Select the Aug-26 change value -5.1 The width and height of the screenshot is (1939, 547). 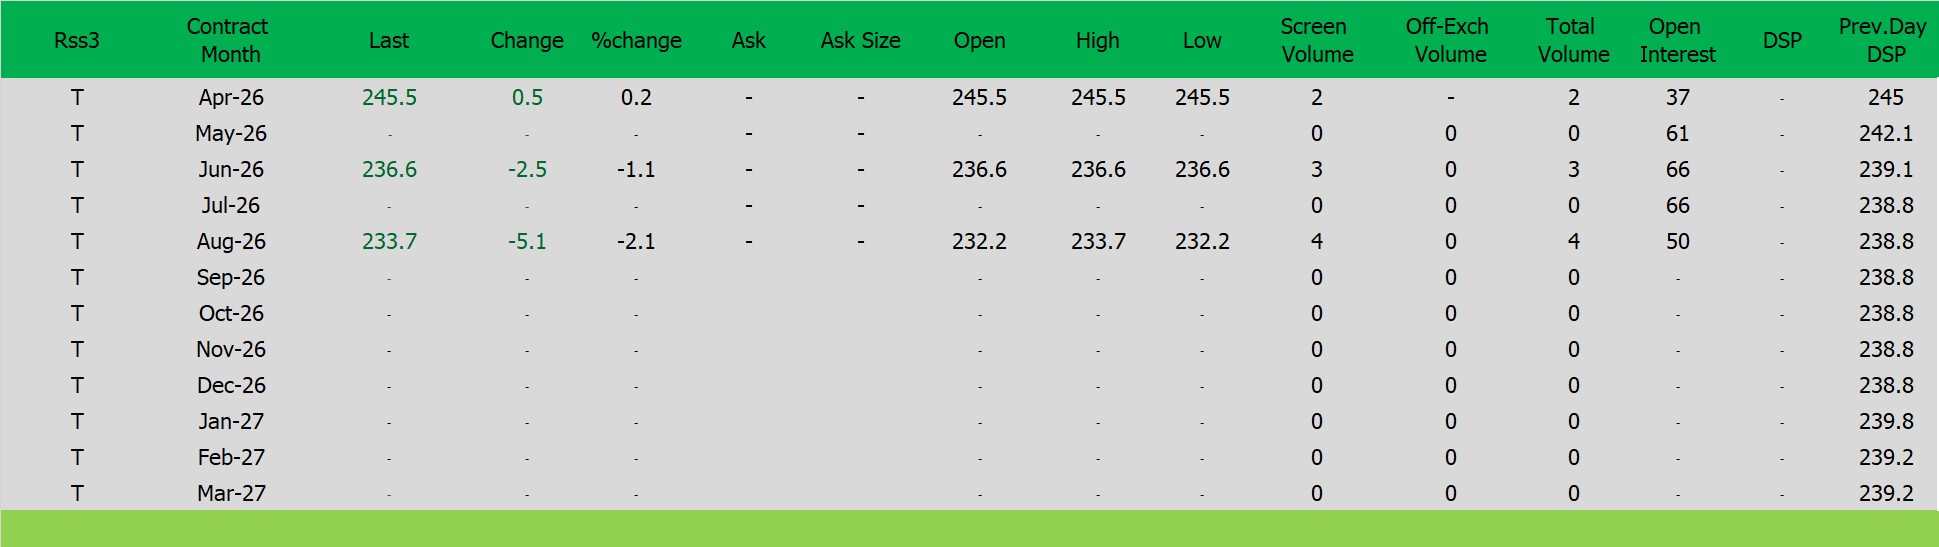pyautogui.click(x=527, y=241)
